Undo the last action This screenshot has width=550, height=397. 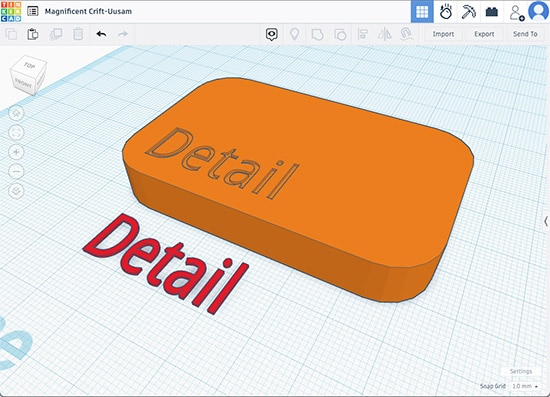point(101,34)
